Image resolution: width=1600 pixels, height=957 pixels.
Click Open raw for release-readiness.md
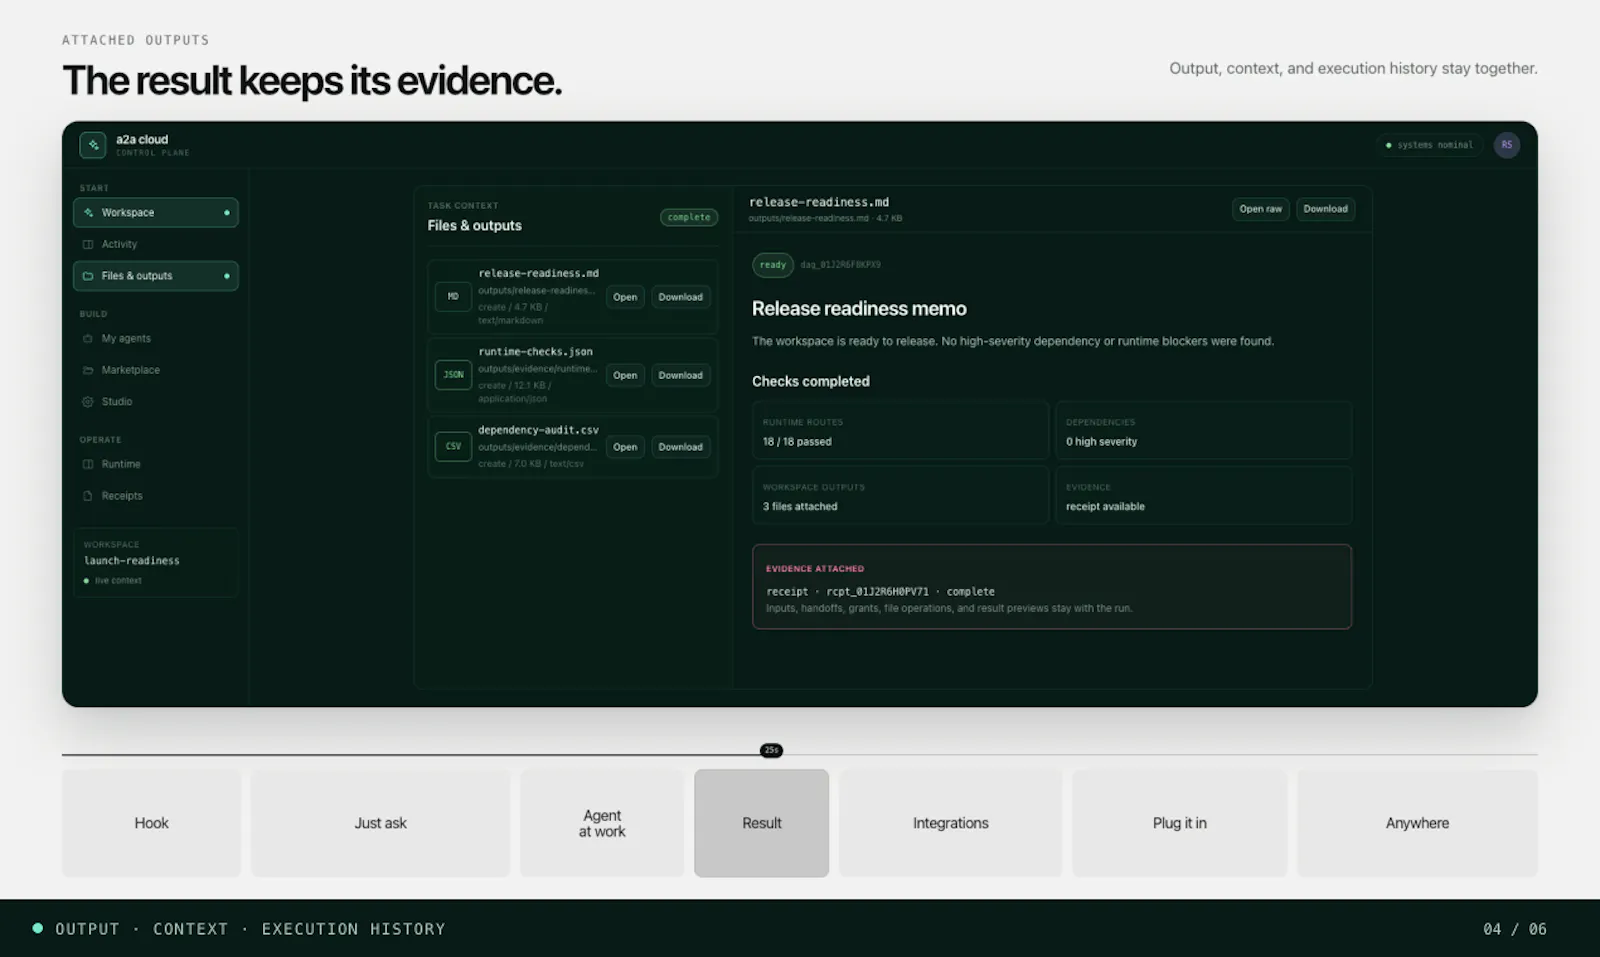click(x=1260, y=209)
